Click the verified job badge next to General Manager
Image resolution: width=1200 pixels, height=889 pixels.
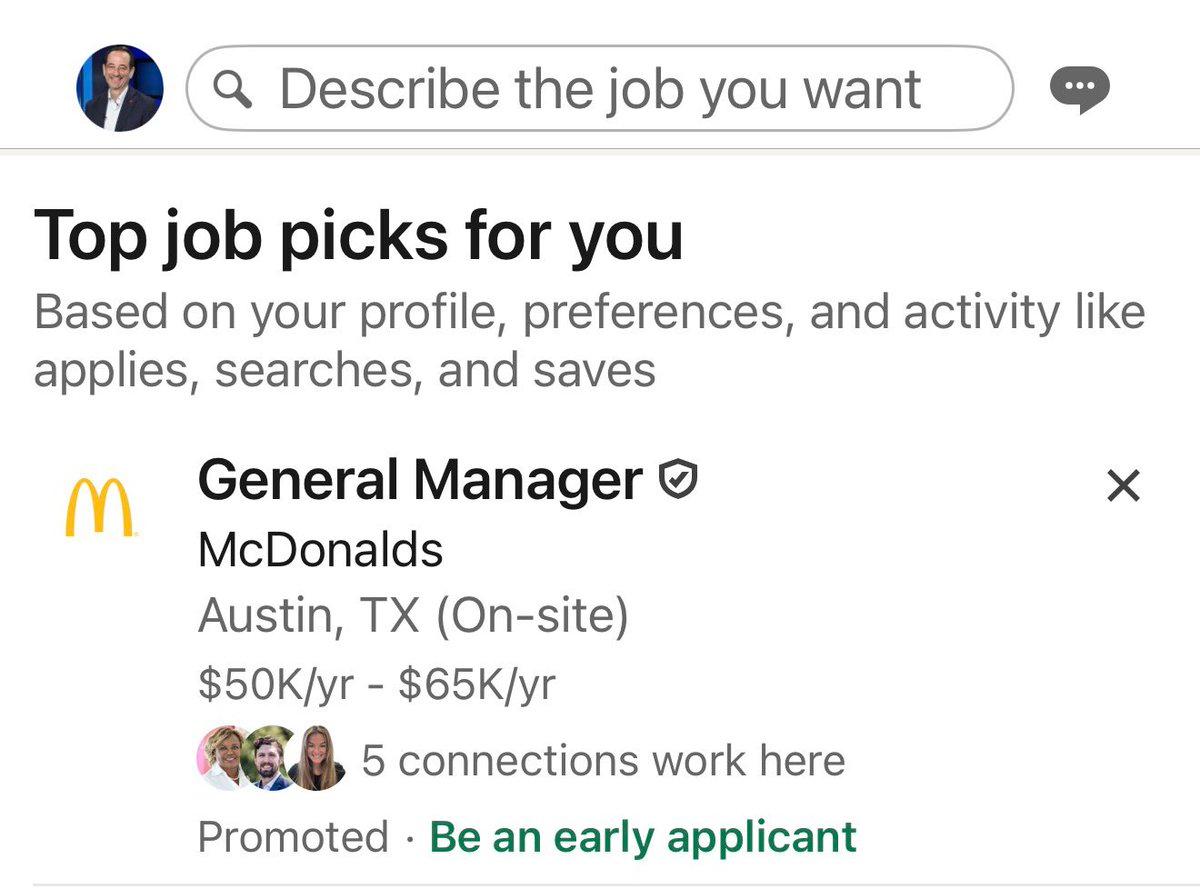675,479
